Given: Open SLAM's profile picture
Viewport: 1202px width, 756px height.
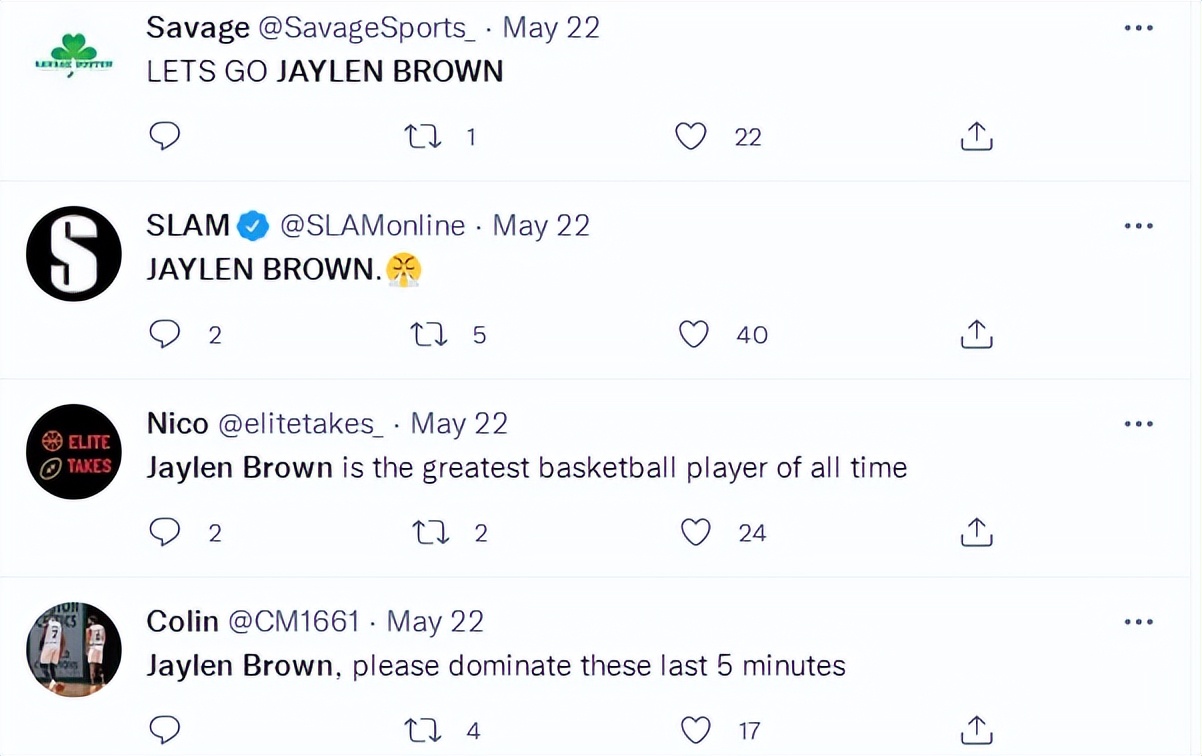Looking at the screenshot, I should 73,254.
